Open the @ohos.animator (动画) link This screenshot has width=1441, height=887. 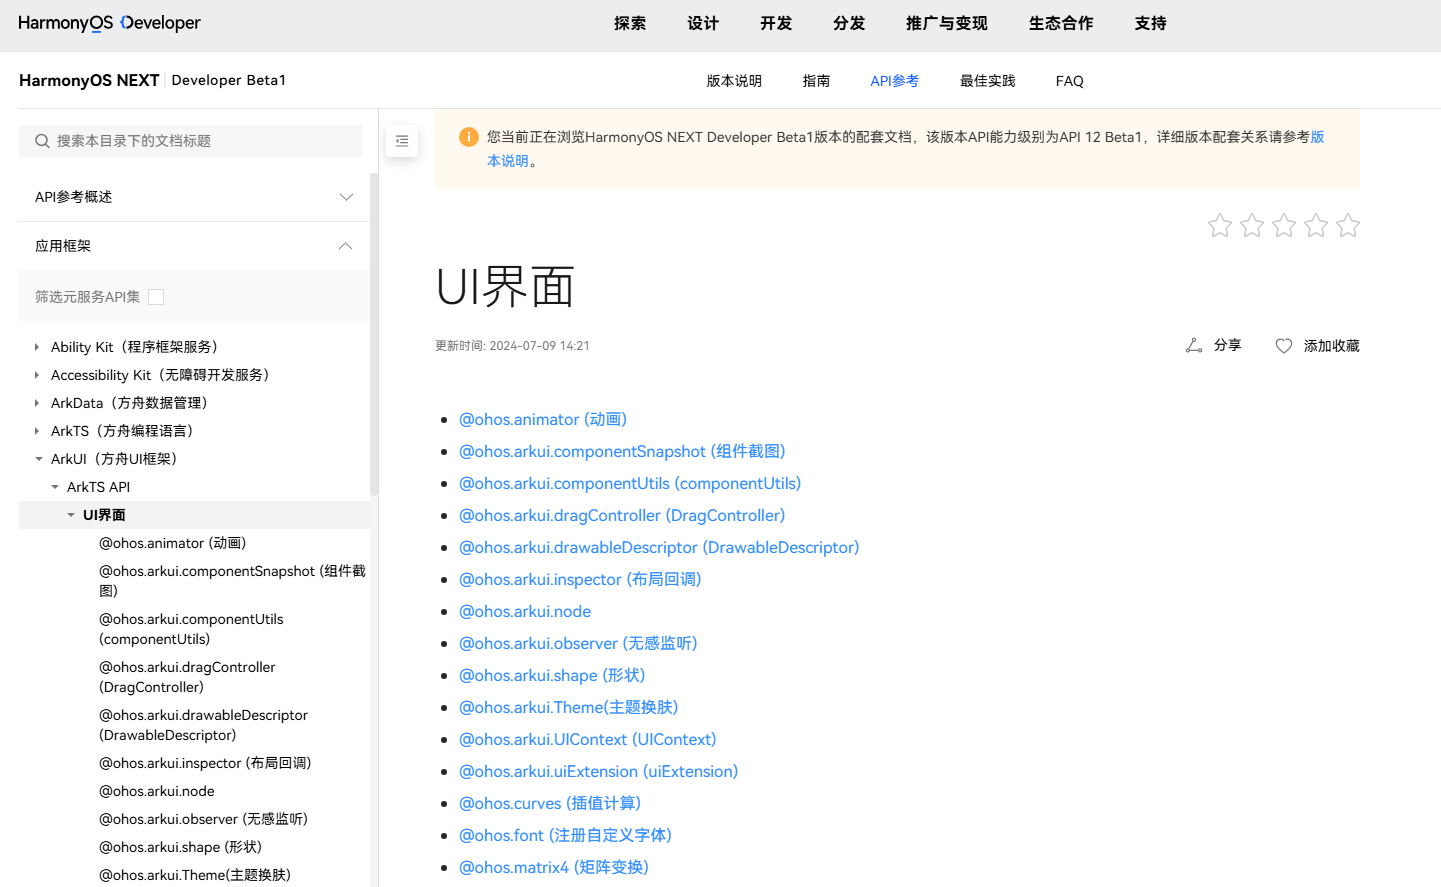pos(543,419)
